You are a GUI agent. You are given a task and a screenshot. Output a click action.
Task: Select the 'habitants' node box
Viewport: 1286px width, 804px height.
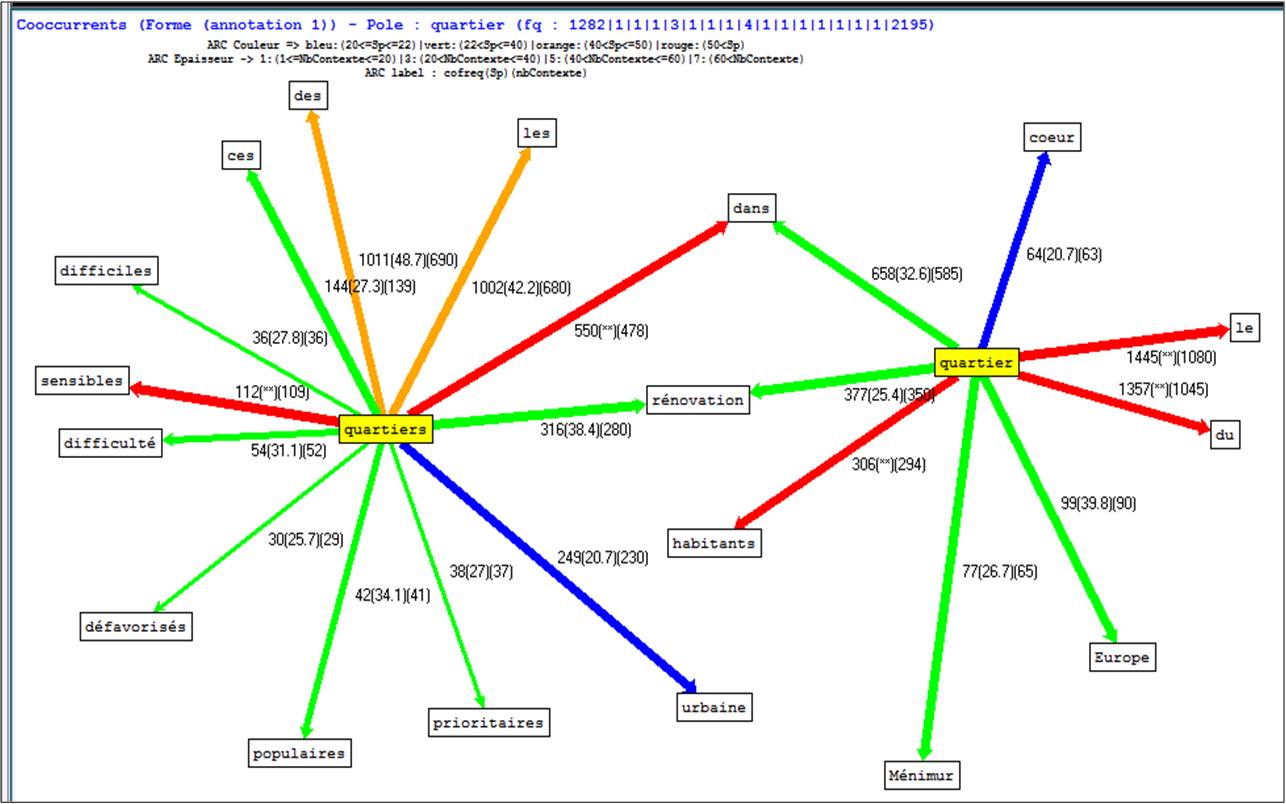[x=714, y=543]
